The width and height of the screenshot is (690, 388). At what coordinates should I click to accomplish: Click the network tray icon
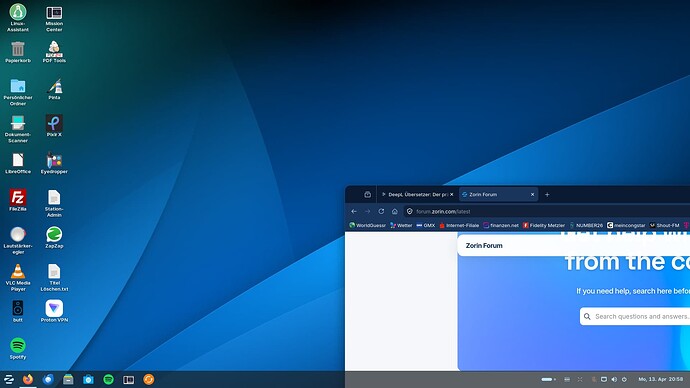pos(604,379)
